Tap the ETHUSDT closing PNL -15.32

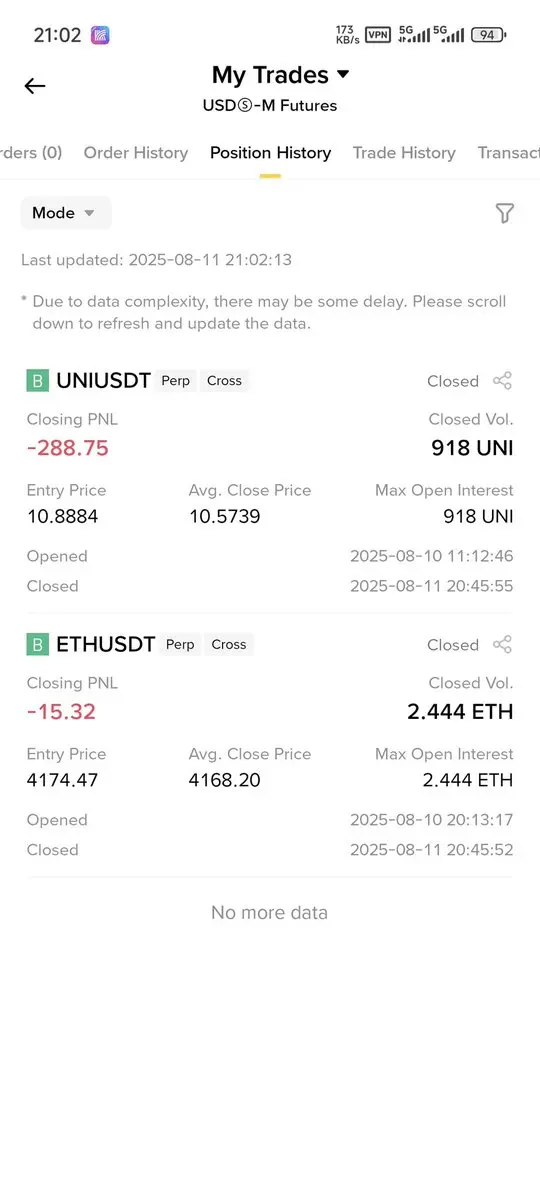coord(61,712)
